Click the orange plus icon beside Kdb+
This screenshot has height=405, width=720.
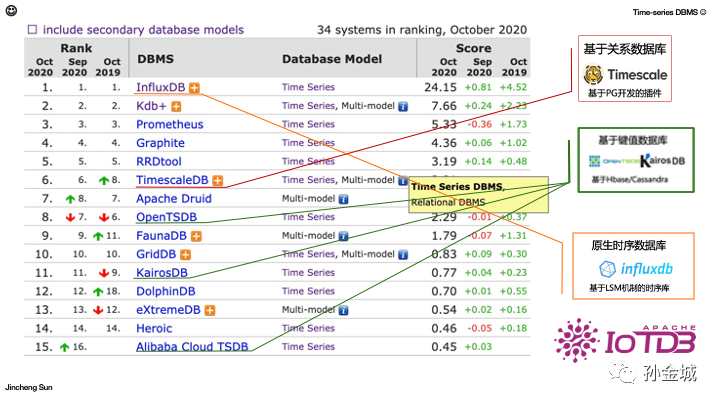[176, 106]
